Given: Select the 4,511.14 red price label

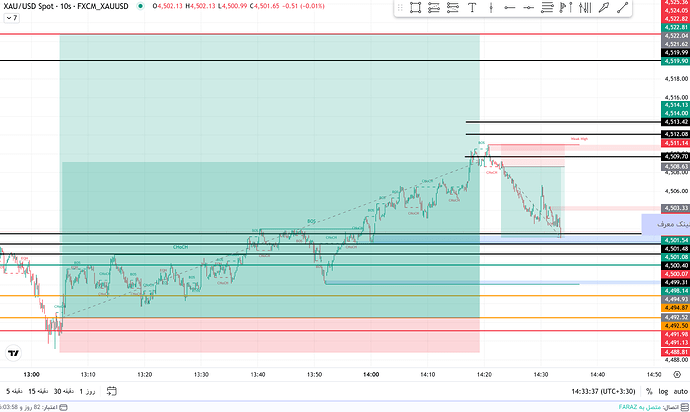Looking at the screenshot, I should [x=675, y=143].
